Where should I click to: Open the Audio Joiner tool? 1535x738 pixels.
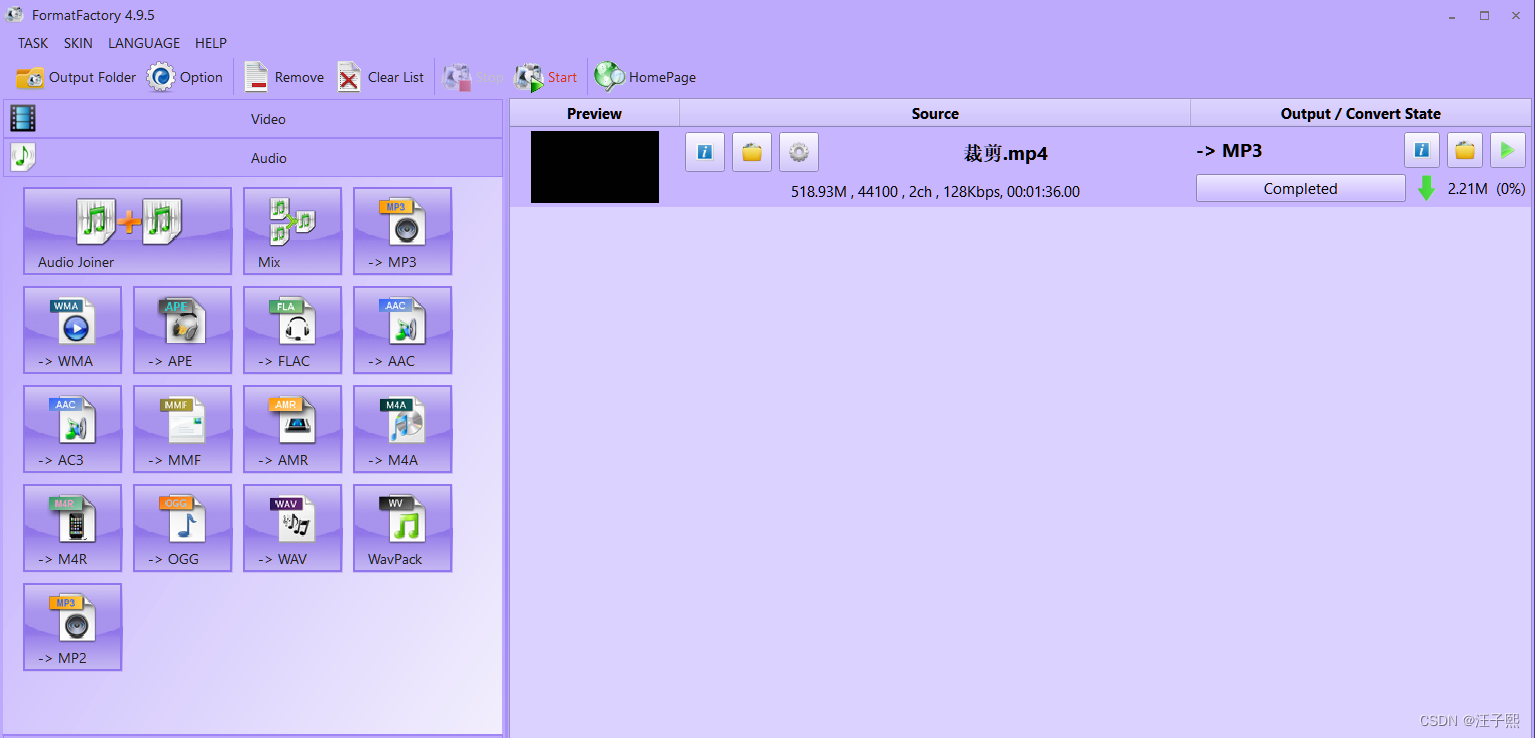pos(127,231)
